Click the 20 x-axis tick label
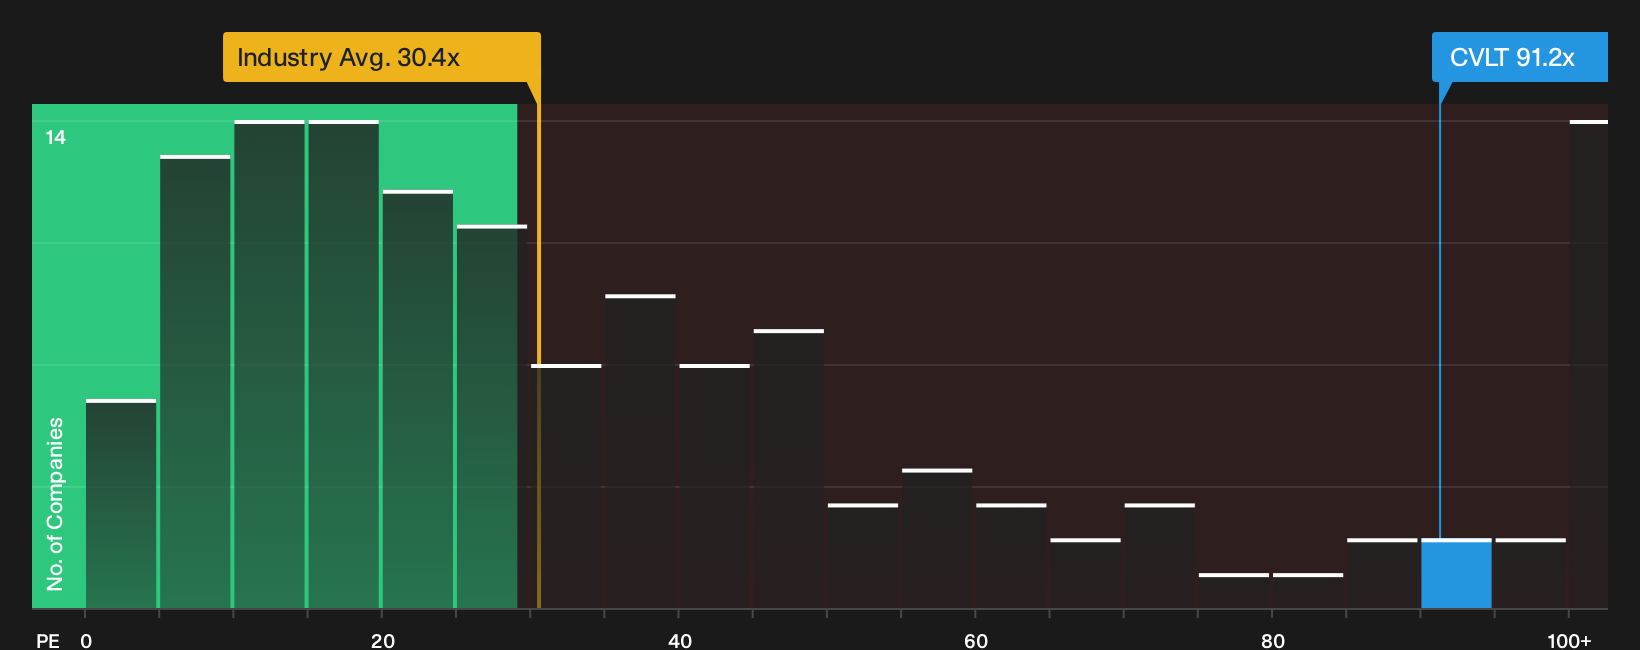 point(382,640)
